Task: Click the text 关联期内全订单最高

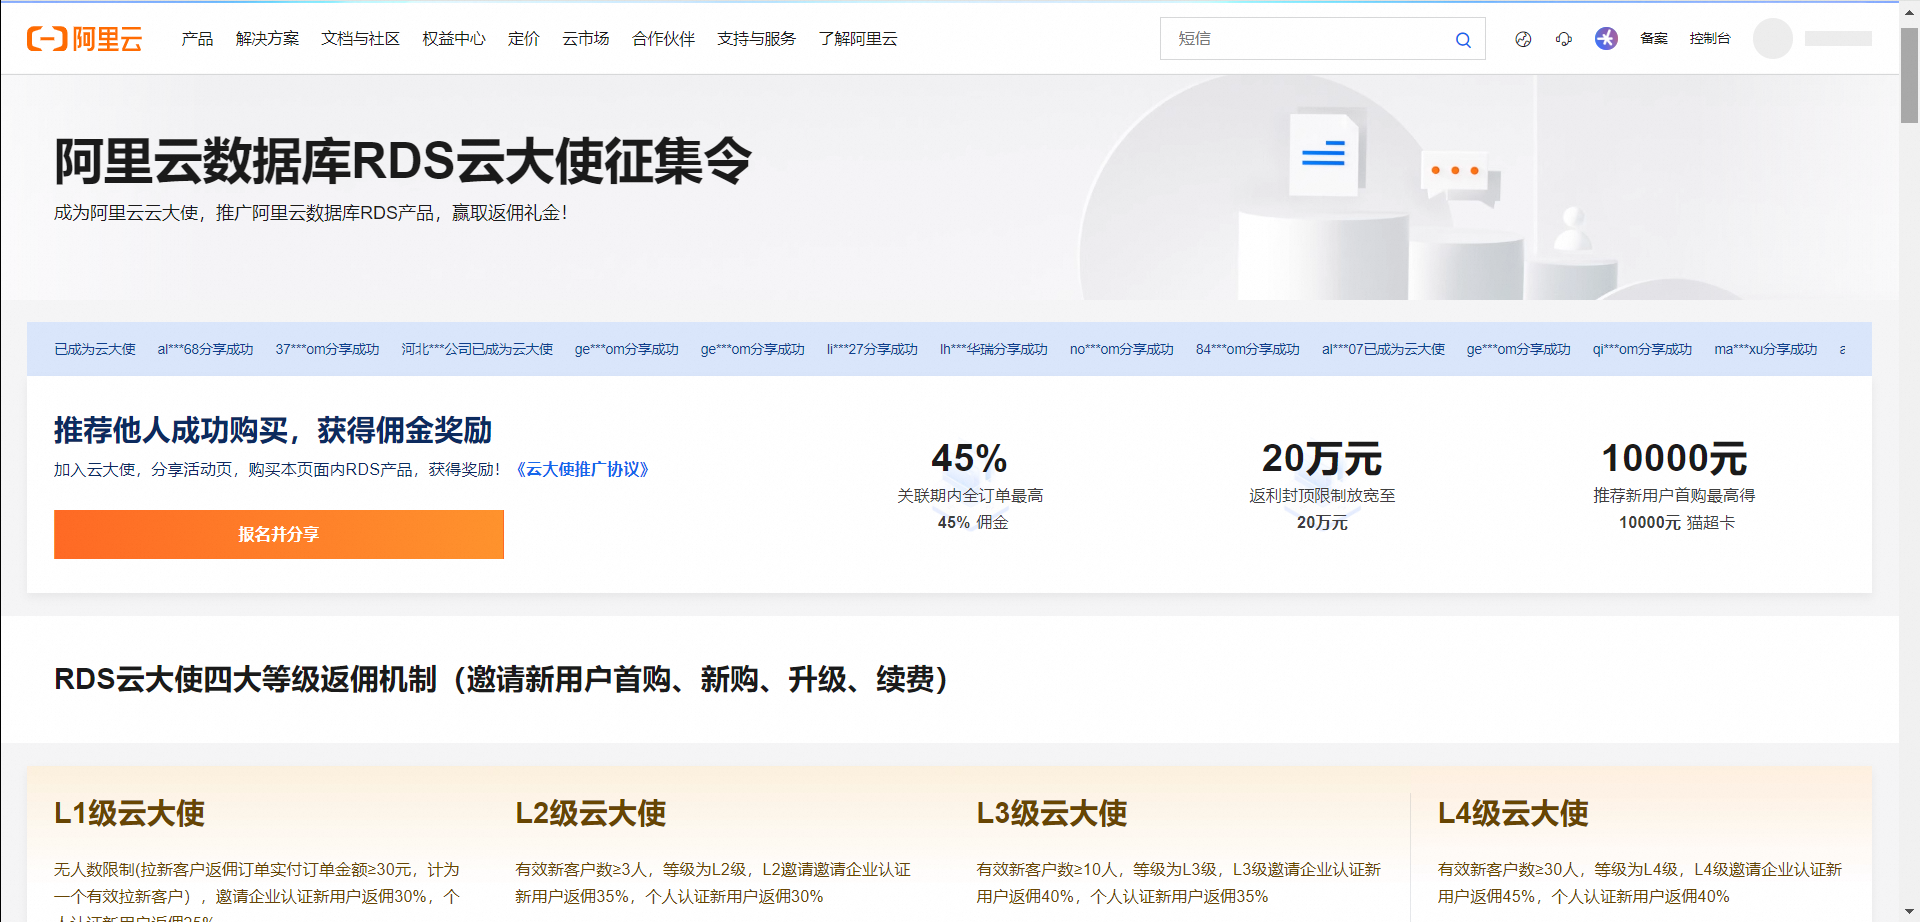Action: pos(970,496)
